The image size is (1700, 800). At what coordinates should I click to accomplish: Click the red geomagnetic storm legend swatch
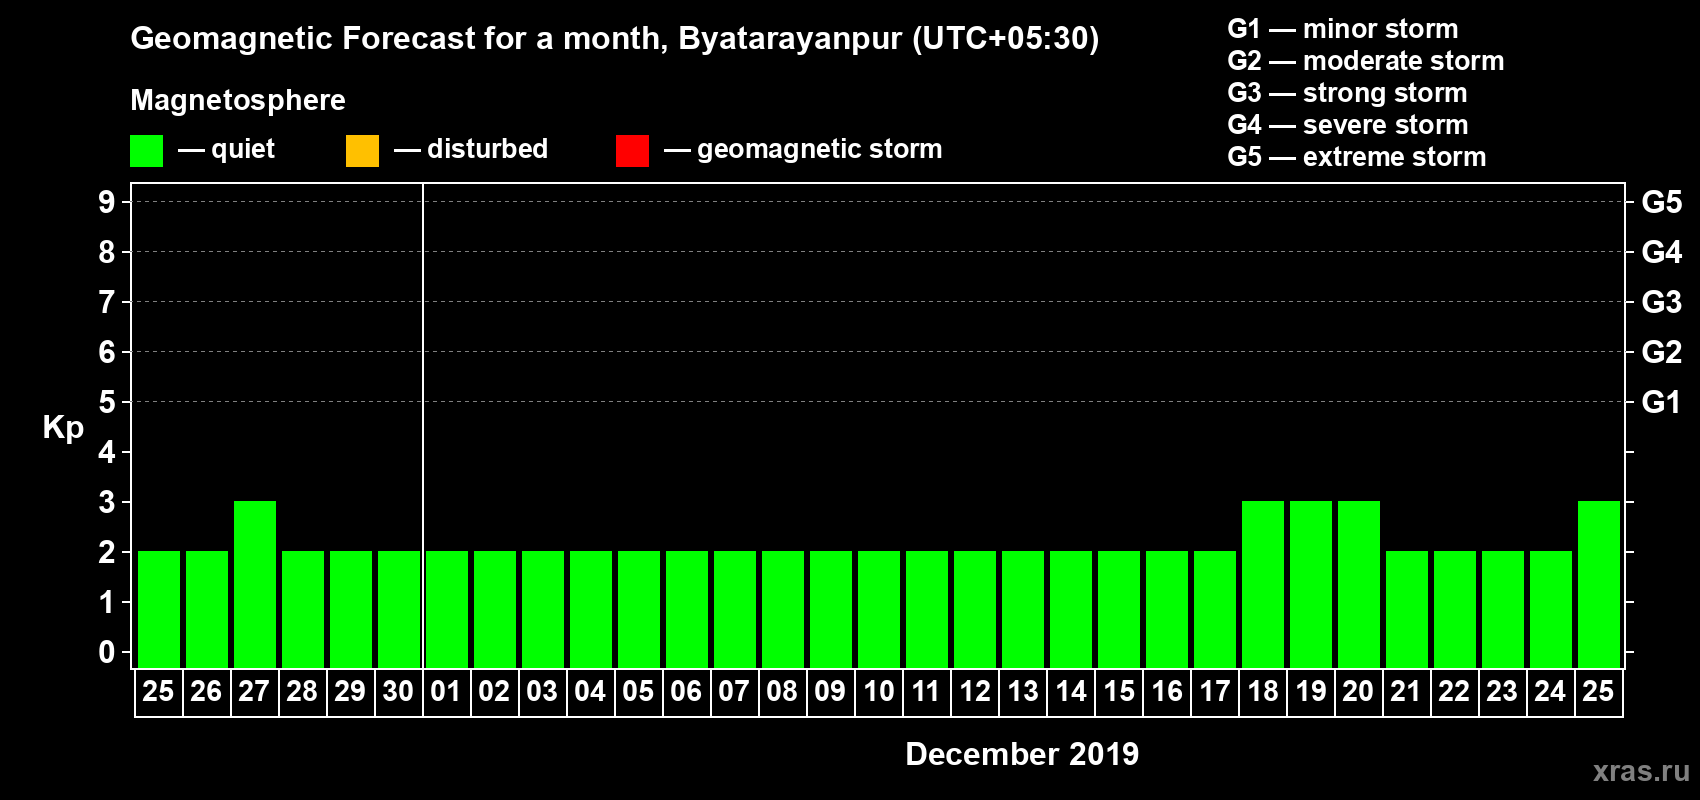tap(632, 150)
